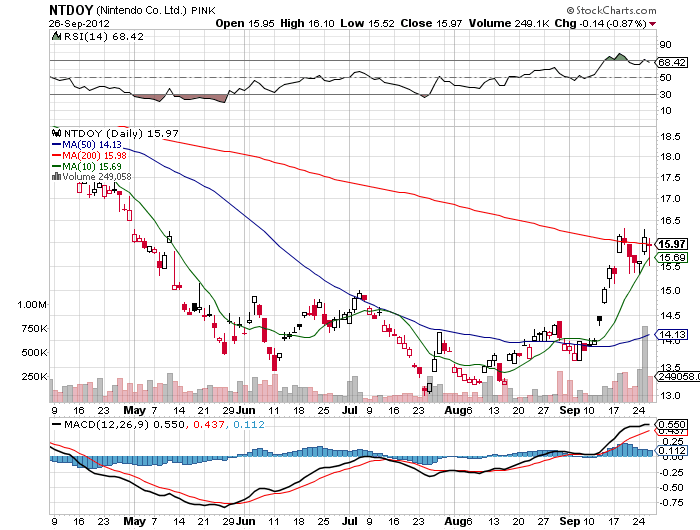Click the Sep label on the price chart axis
This screenshot has width=700, height=530.
pyautogui.click(x=569, y=410)
